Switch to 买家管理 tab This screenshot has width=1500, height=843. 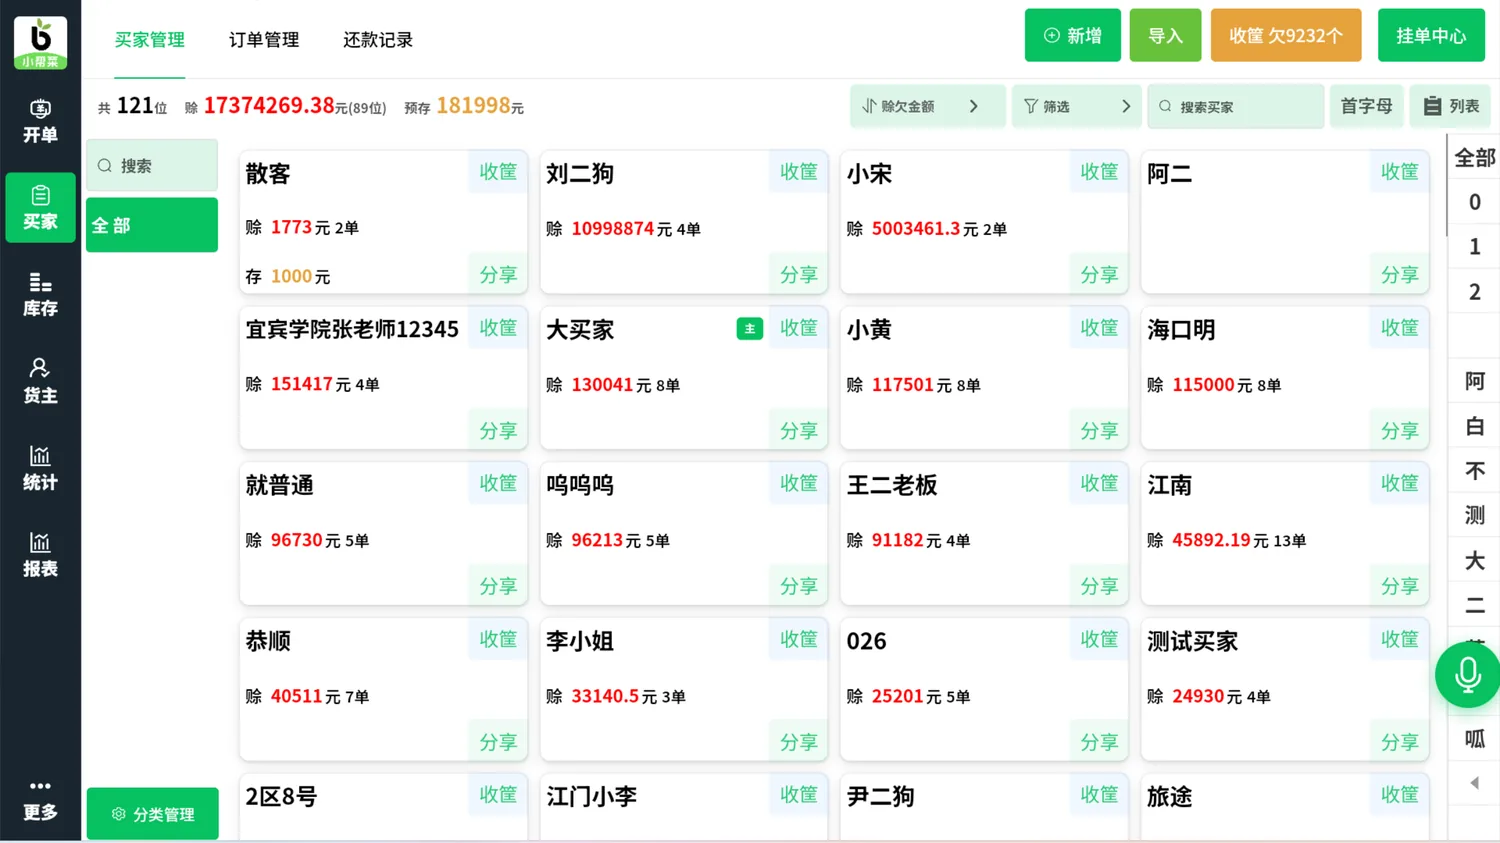pyautogui.click(x=149, y=40)
